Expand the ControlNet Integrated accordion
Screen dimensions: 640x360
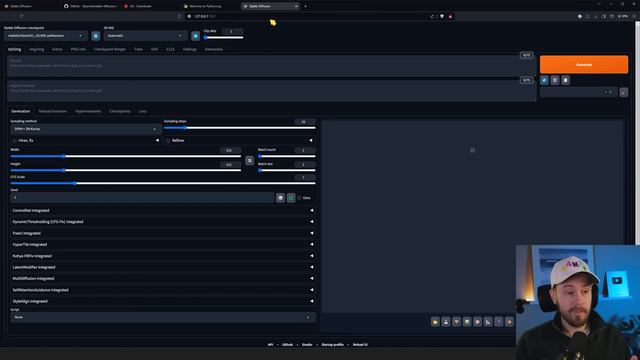click(163, 211)
